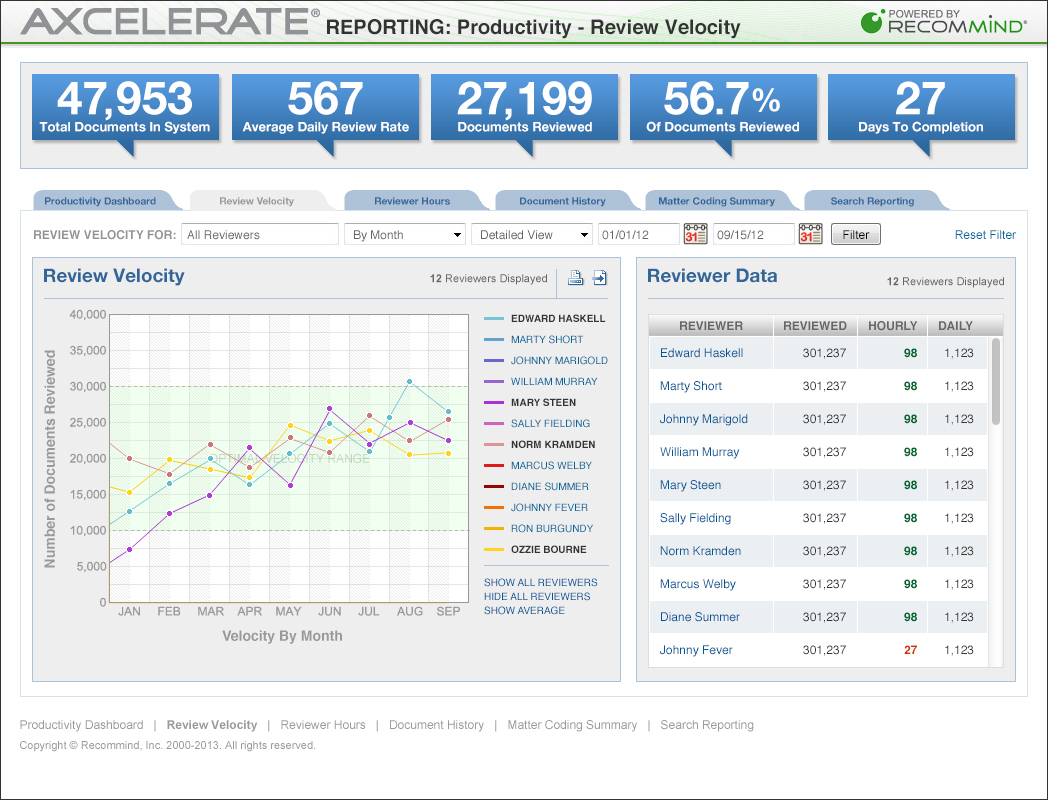Click the REVIEWED column header
The height and width of the screenshot is (800, 1048).
[815, 325]
